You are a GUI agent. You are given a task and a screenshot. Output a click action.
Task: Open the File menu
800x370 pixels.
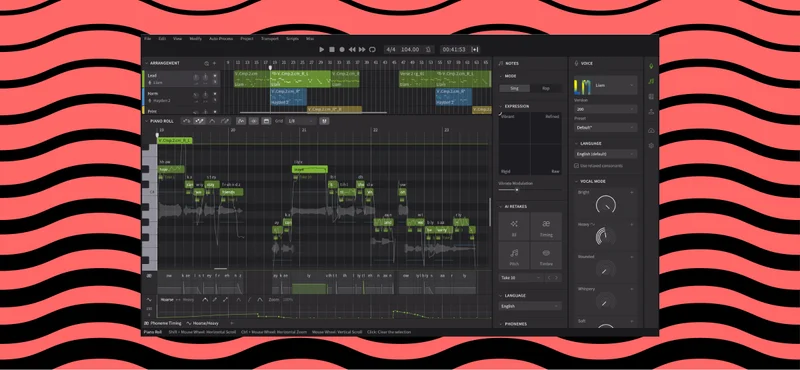(x=147, y=39)
